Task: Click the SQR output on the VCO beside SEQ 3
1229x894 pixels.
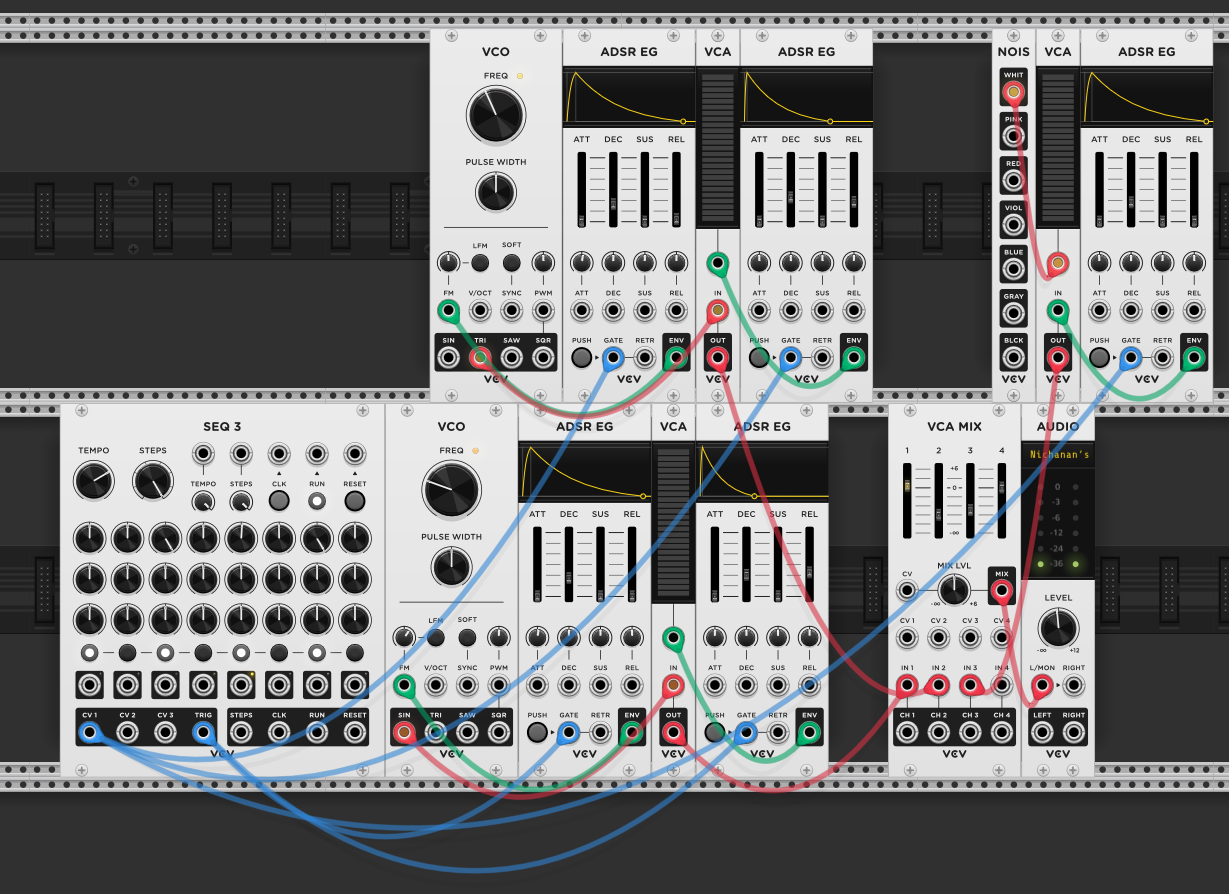Action: point(499,733)
